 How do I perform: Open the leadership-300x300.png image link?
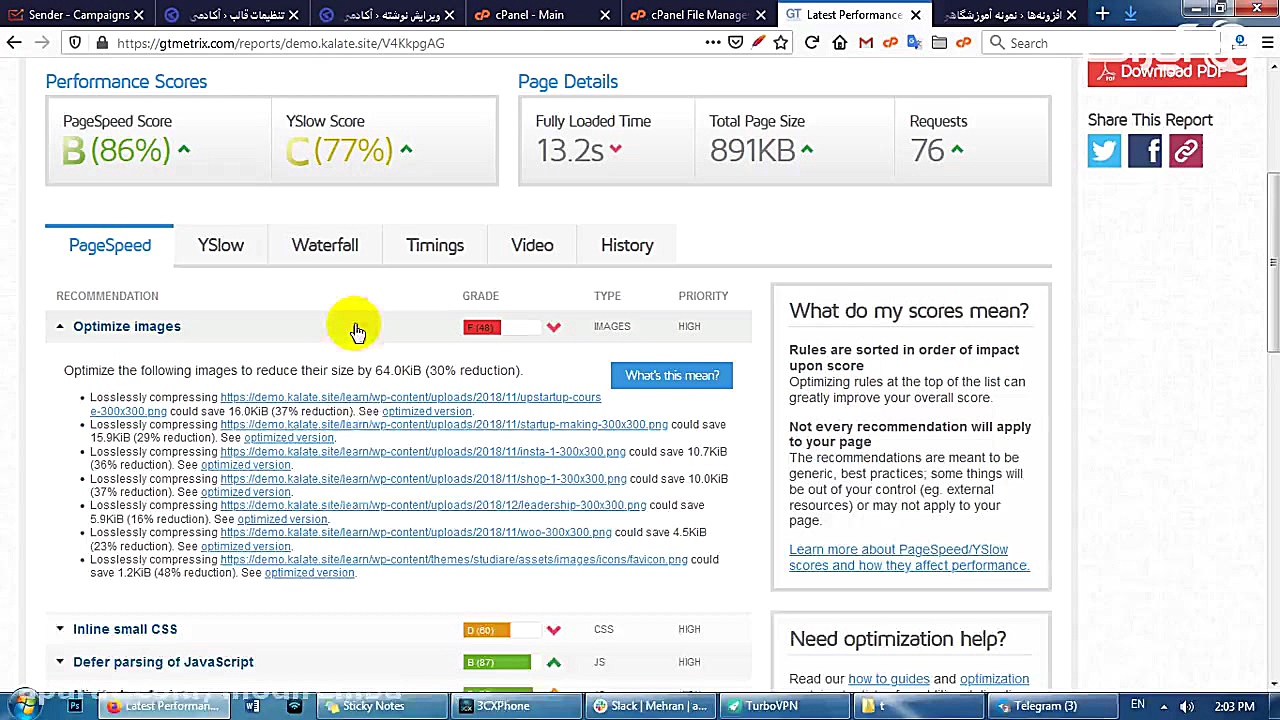433,505
